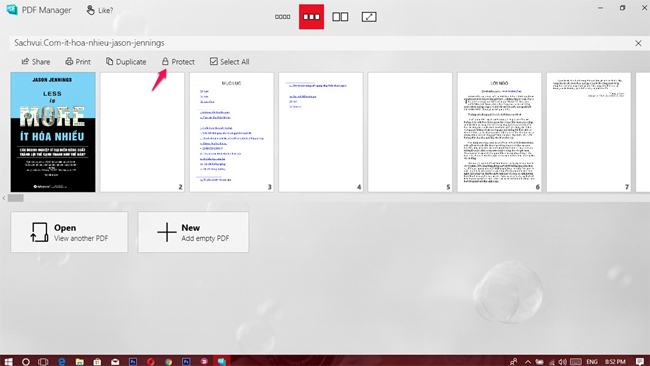Viewport: 650px width, 366px height.
Task: Open volume control in tray
Action: (x=562, y=361)
